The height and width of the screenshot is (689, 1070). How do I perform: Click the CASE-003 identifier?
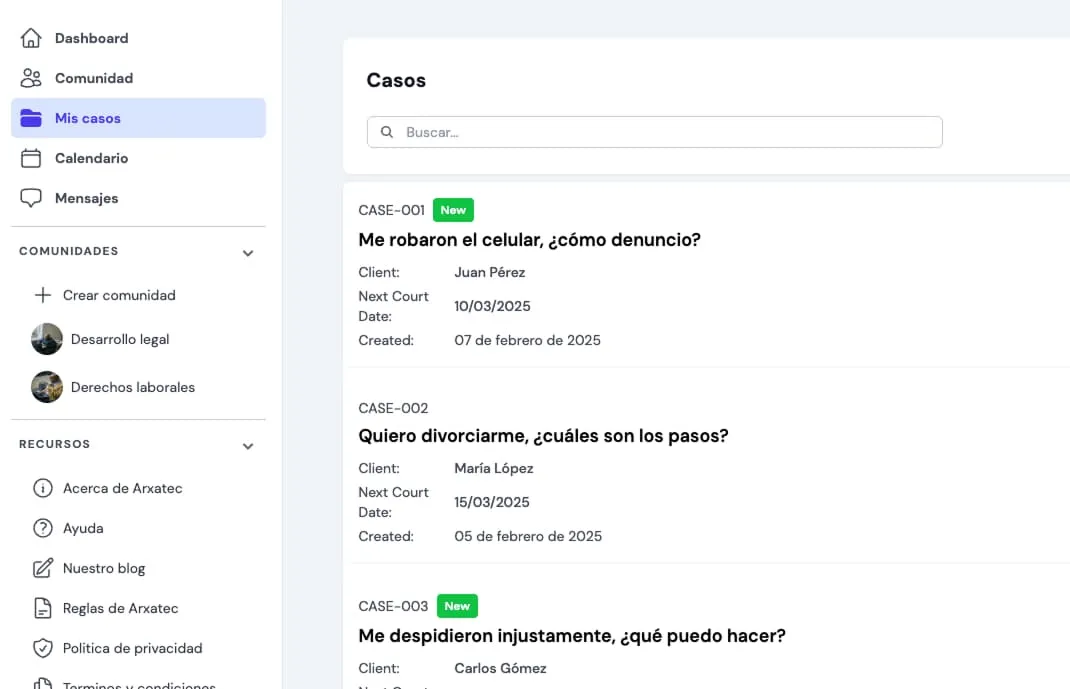click(x=393, y=606)
